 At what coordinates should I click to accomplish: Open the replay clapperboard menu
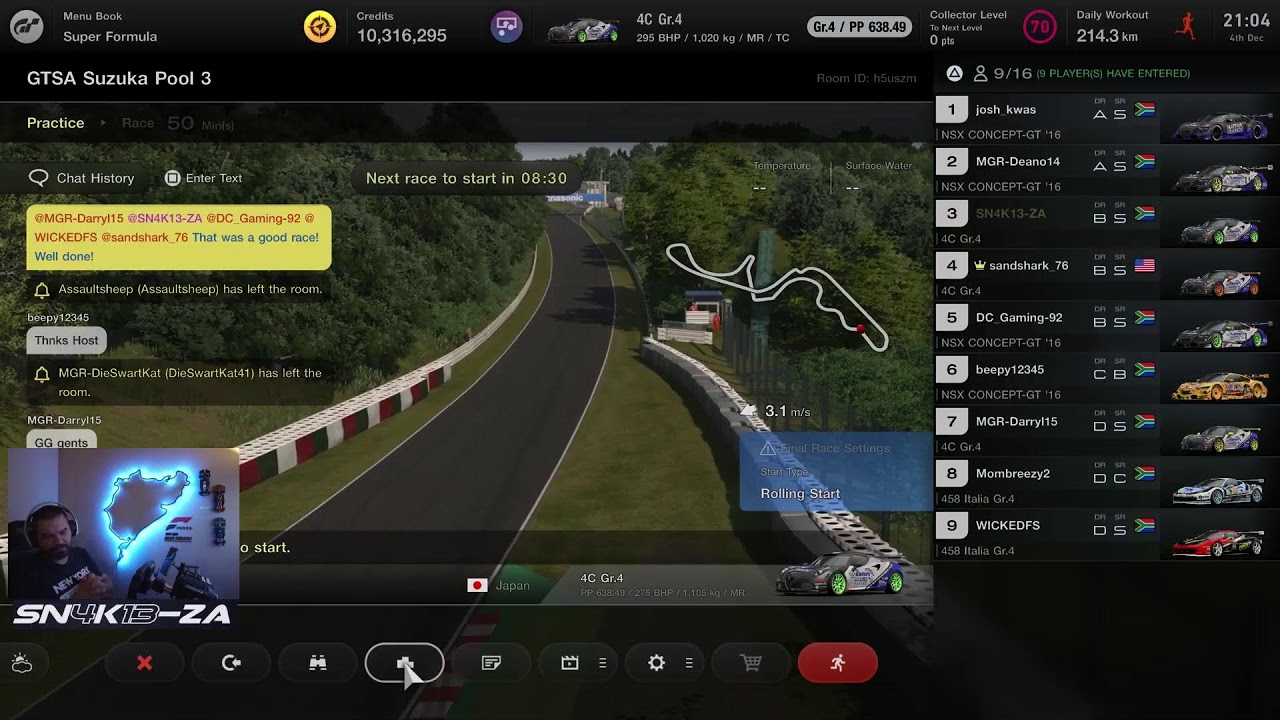click(x=577, y=663)
